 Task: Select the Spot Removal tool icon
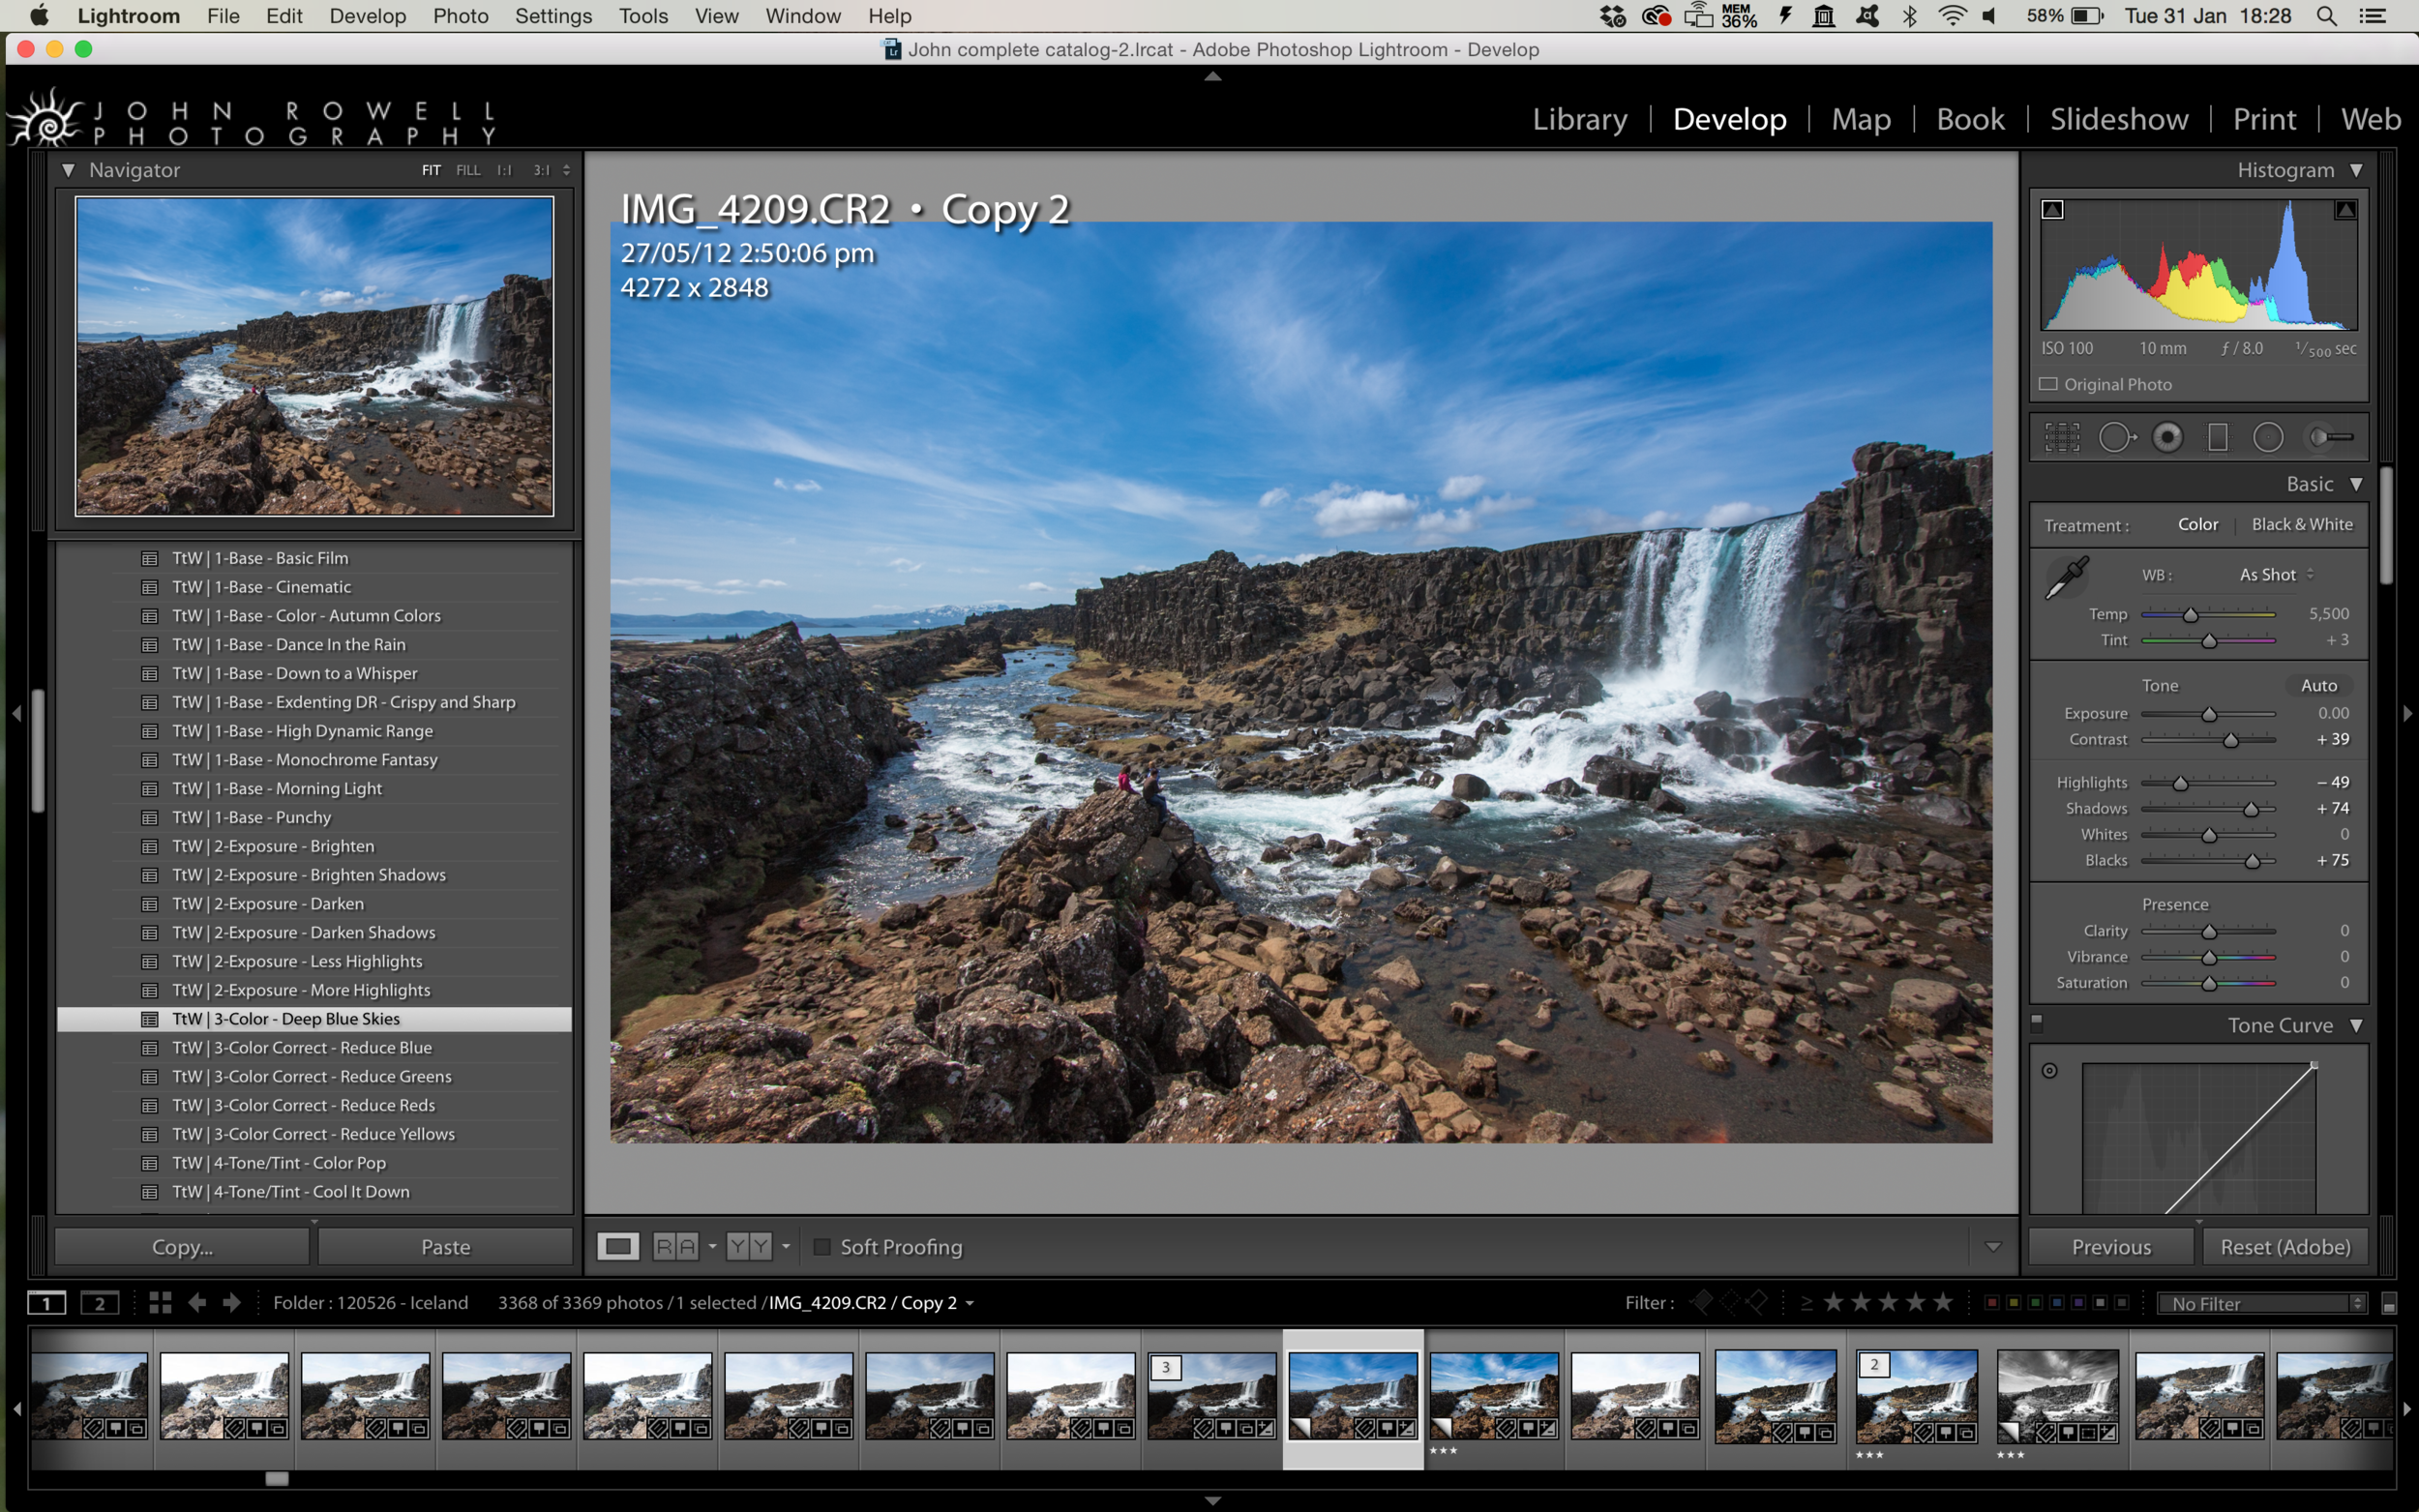(x=2112, y=437)
